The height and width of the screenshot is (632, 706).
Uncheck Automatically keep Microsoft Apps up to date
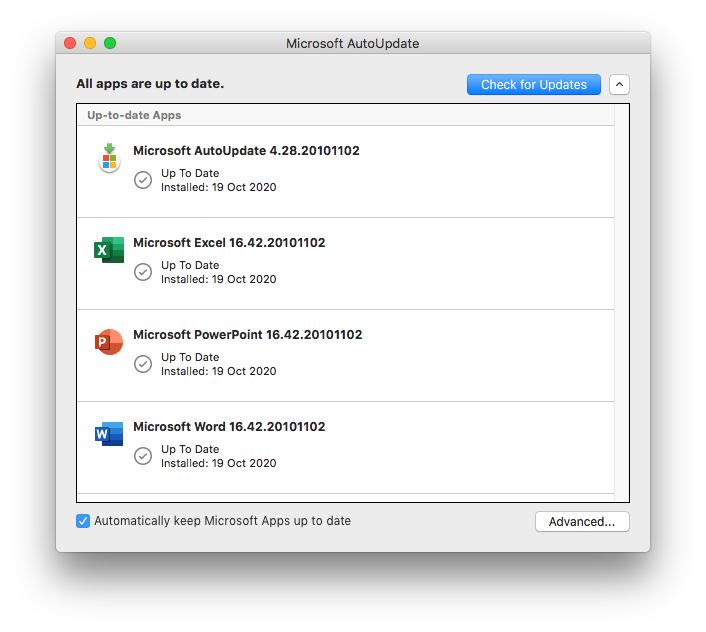[x=83, y=521]
